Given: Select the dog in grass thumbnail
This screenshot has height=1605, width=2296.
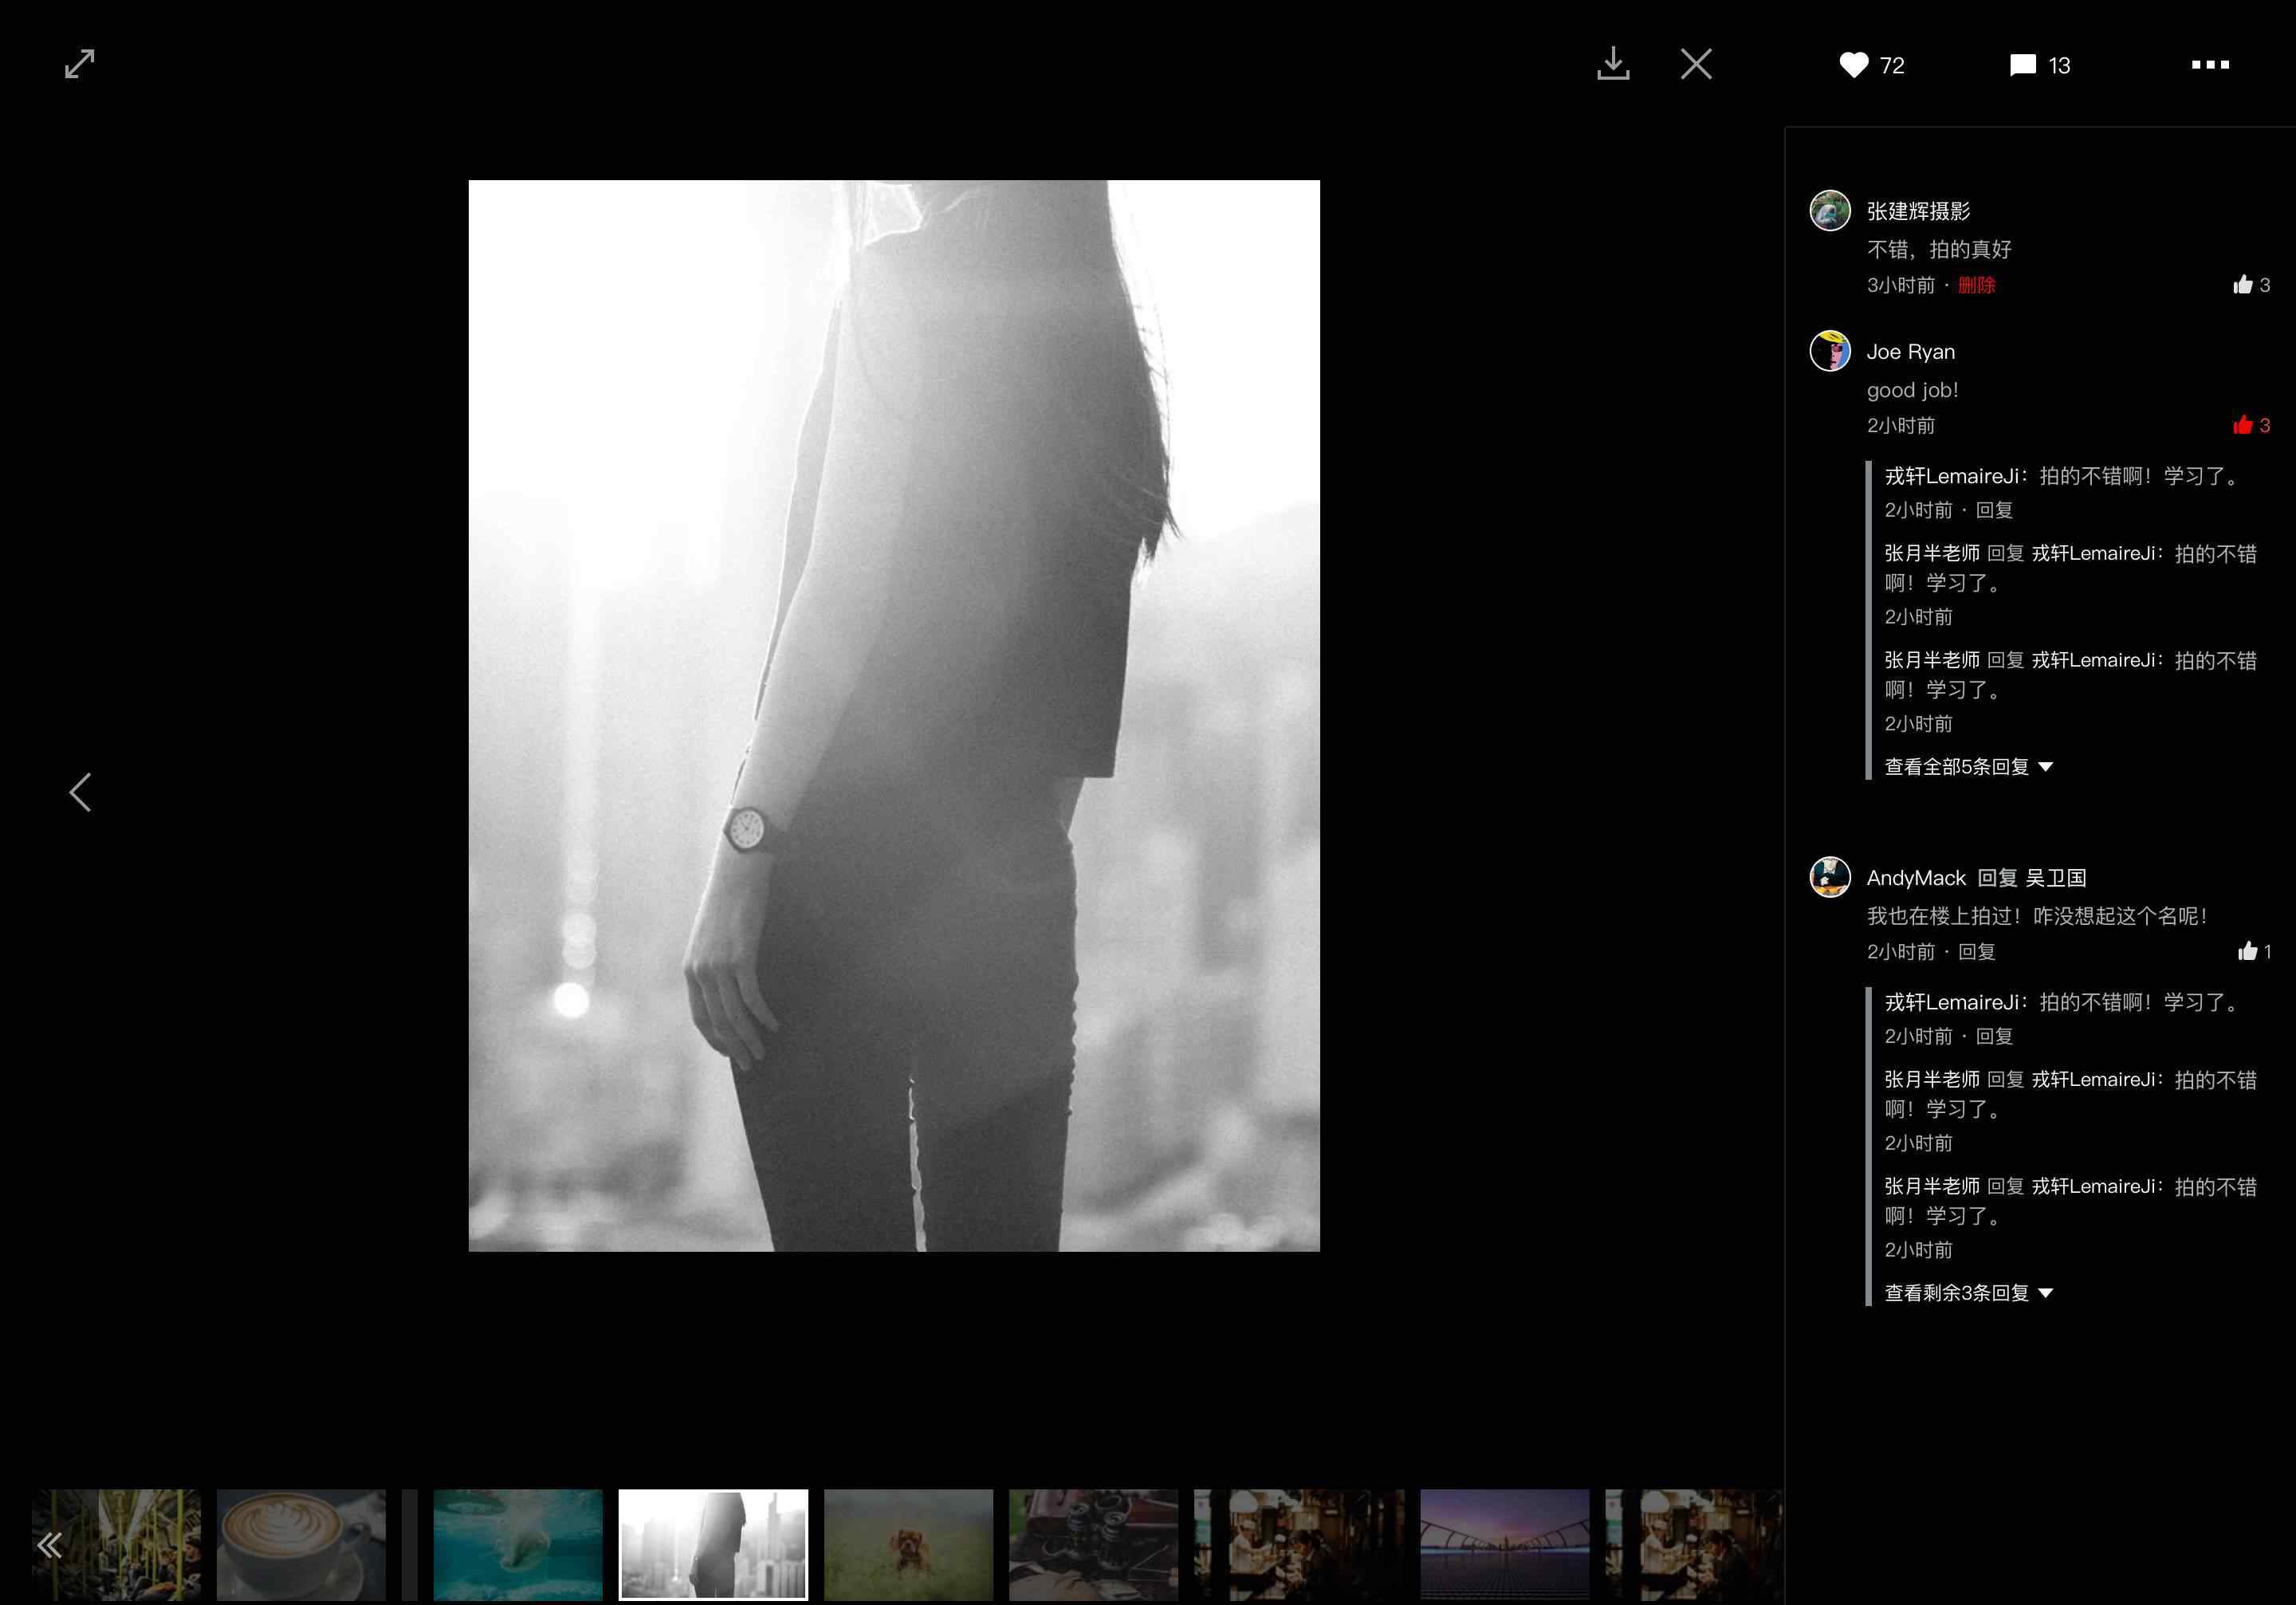Looking at the screenshot, I should [908, 1545].
